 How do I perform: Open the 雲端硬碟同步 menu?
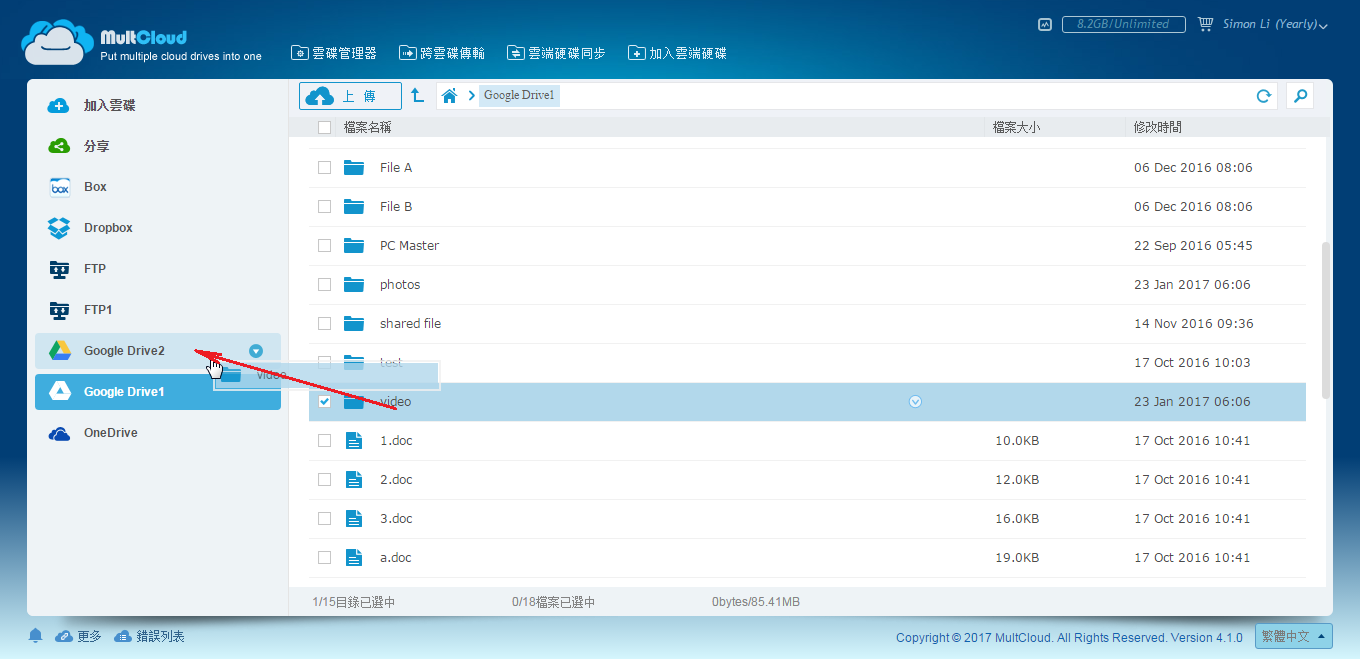(x=556, y=53)
